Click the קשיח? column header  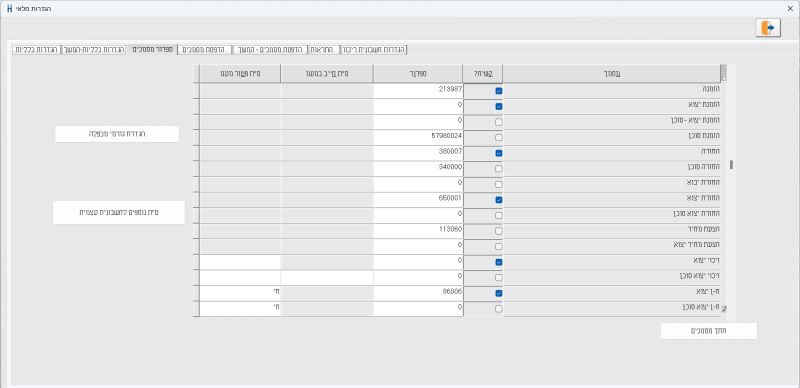483,74
